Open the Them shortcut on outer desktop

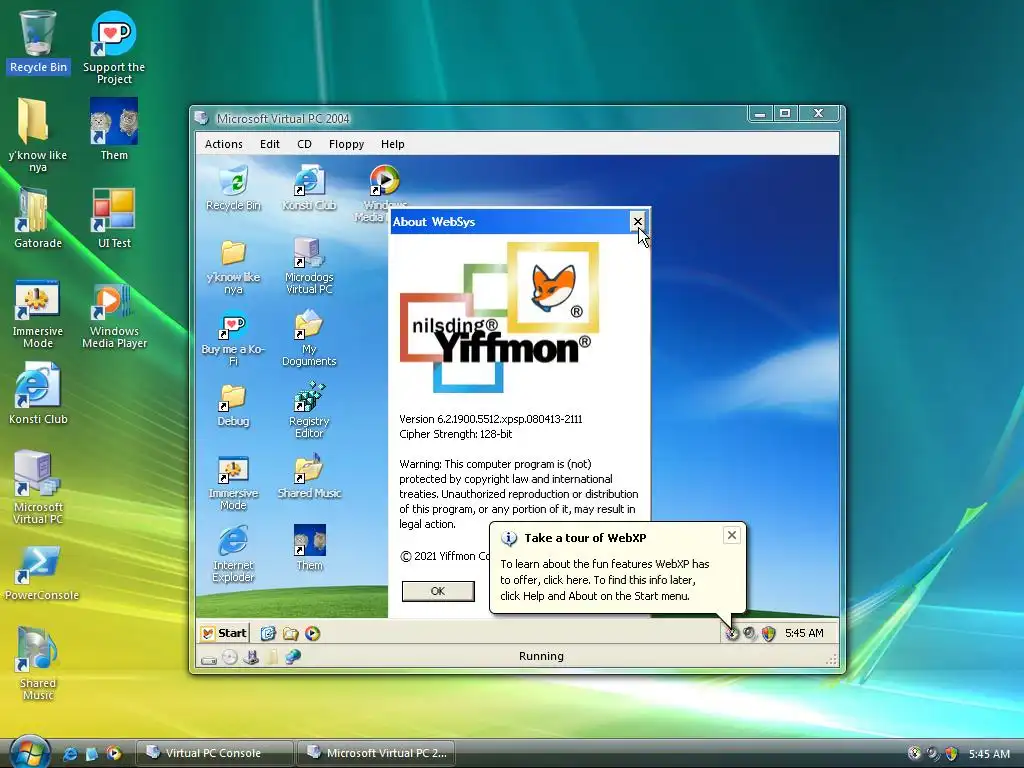(114, 129)
